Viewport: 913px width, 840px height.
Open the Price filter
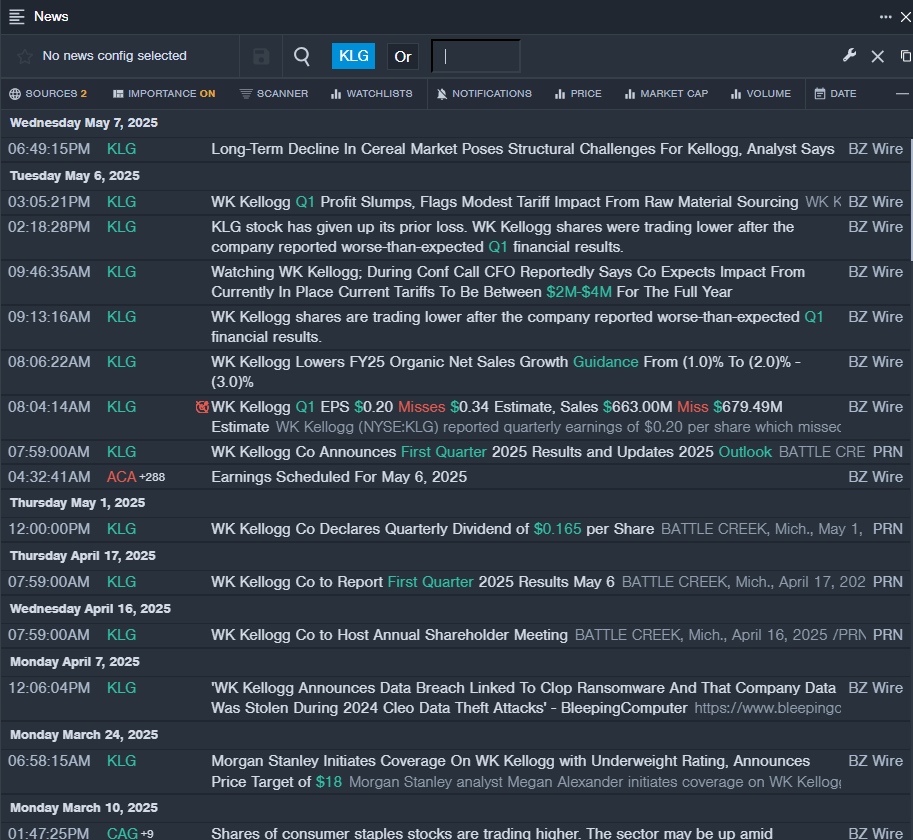pyautogui.click(x=578, y=94)
